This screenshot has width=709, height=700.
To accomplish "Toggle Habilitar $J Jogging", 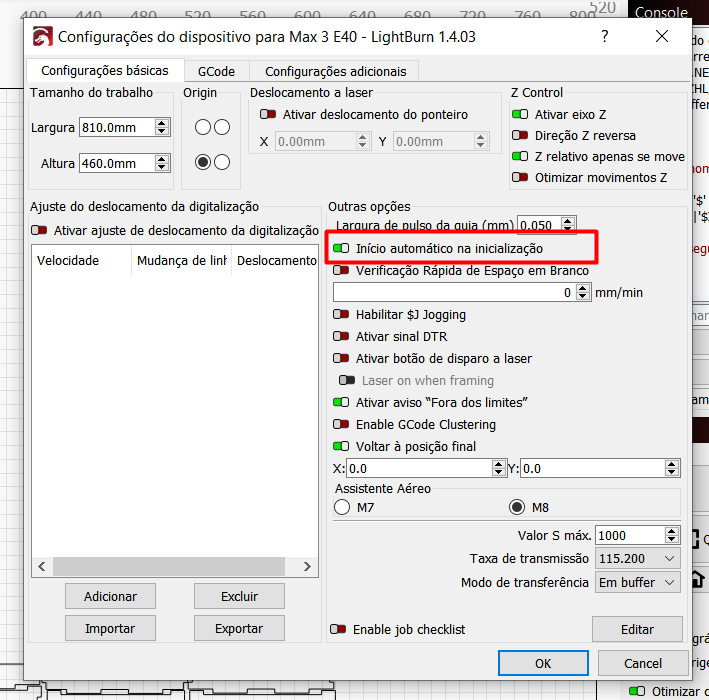I will (x=342, y=315).
